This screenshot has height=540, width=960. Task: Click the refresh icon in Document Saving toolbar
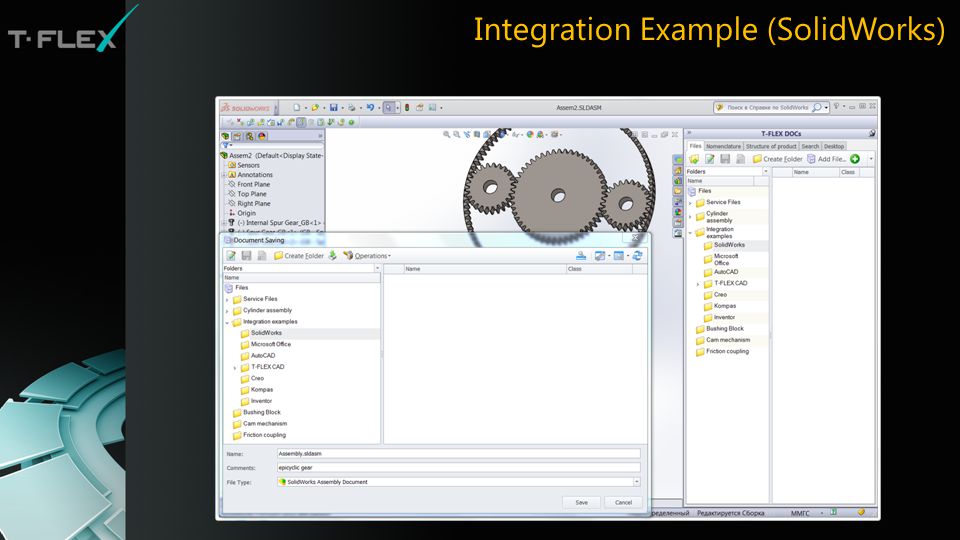pos(637,255)
